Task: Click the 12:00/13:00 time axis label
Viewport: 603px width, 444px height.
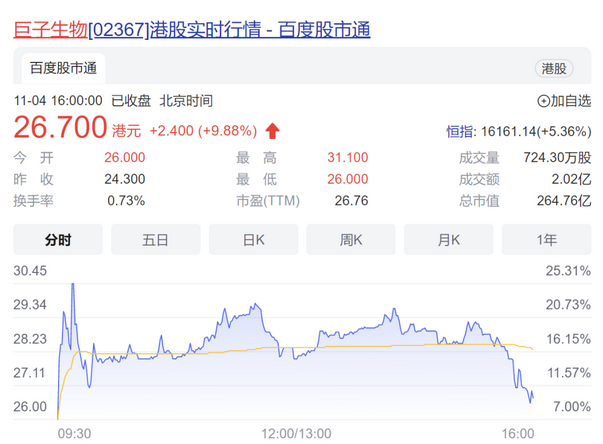Action: pyautogui.click(x=296, y=434)
